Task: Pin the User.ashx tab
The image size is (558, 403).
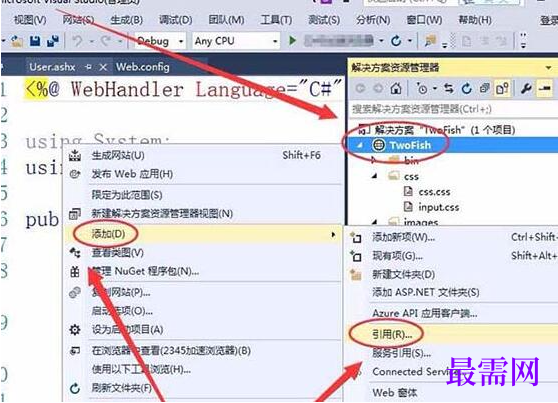Action: click(x=89, y=67)
